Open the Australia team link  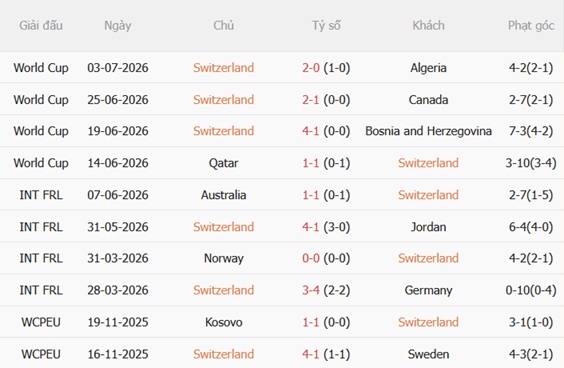223,195
